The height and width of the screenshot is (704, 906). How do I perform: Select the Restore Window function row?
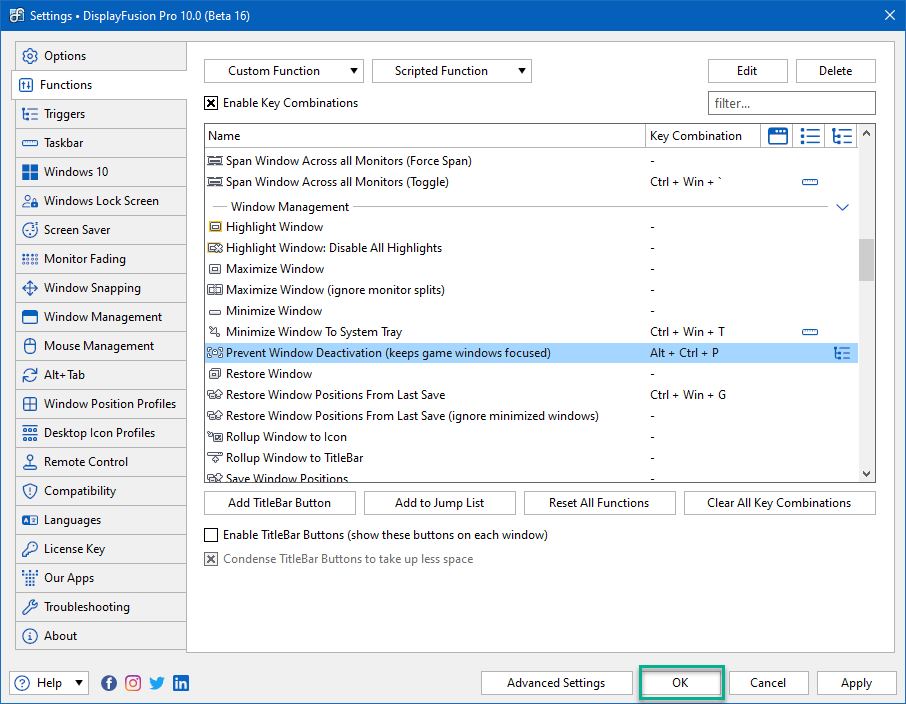click(x=531, y=374)
